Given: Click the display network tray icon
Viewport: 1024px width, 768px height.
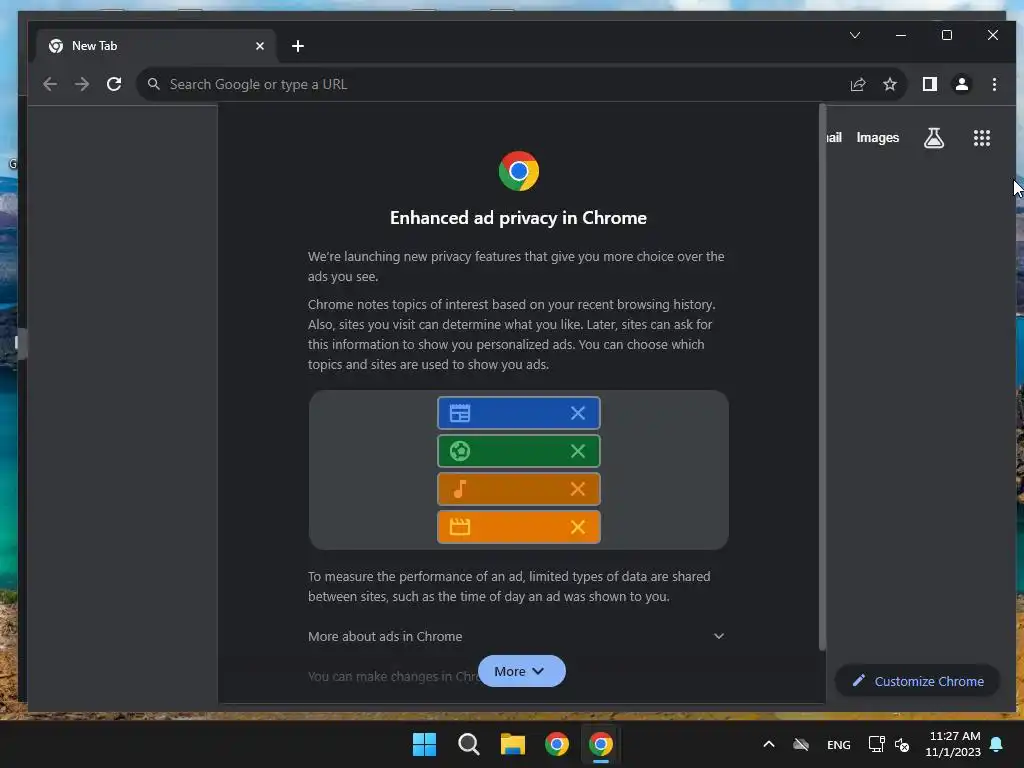Looking at the screenshot, I should pyautogui.click(x=876, y=744).
